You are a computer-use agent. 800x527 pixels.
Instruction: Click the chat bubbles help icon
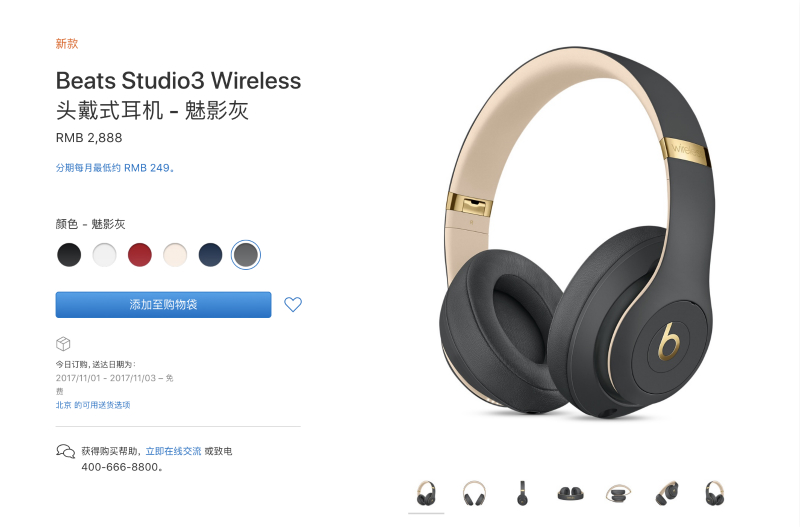tap(65, 451)
